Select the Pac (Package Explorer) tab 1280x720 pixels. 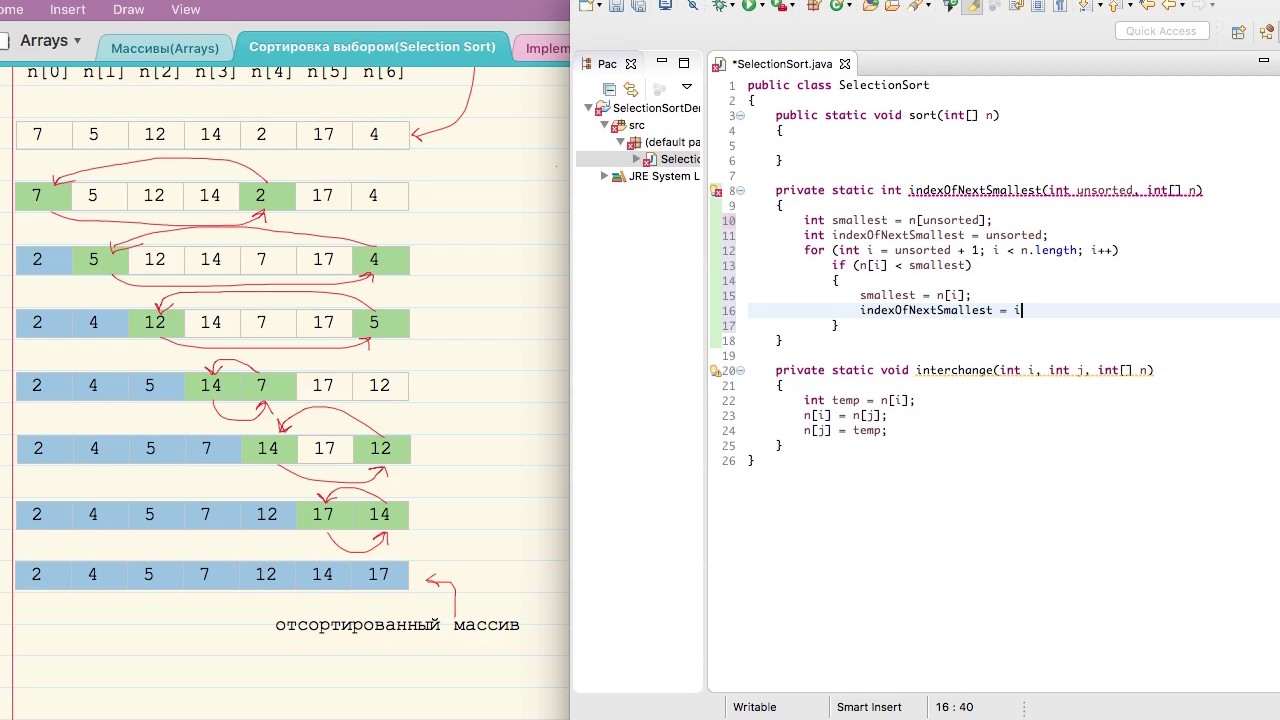[x=607, y=64]
